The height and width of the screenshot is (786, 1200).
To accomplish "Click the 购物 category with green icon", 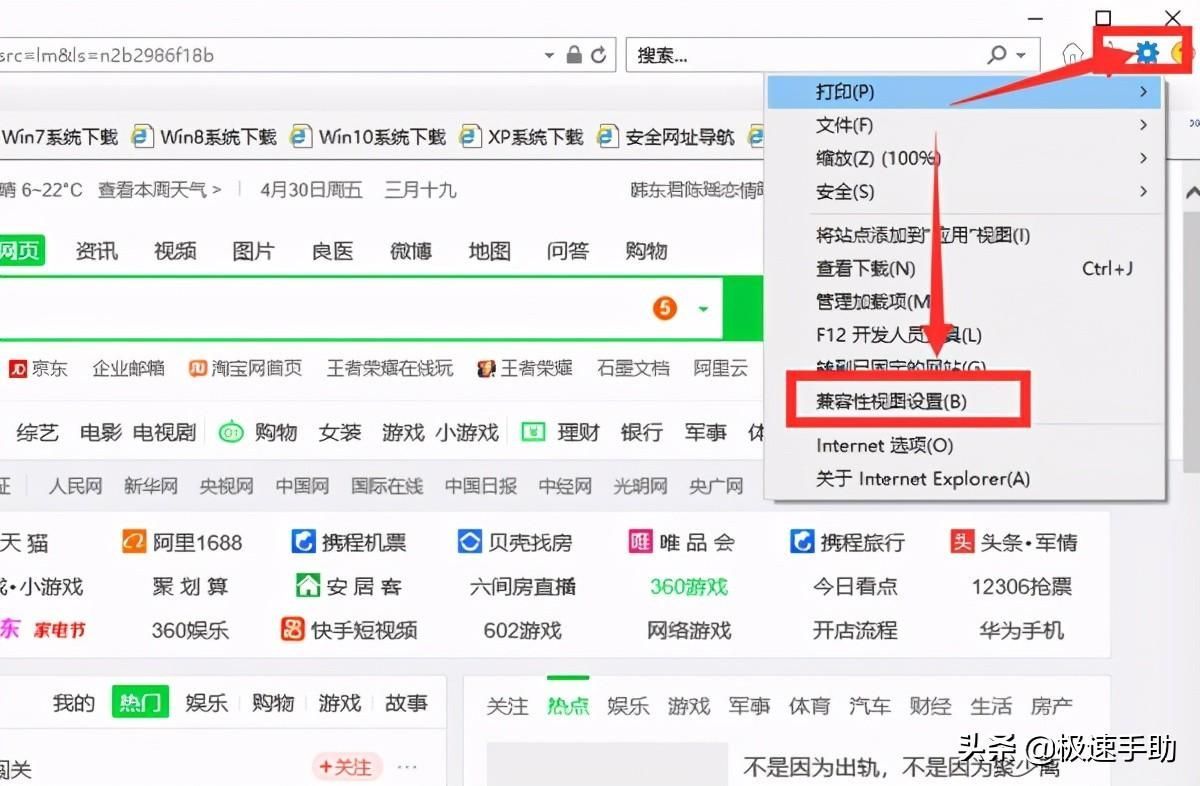I will point(258,432).
